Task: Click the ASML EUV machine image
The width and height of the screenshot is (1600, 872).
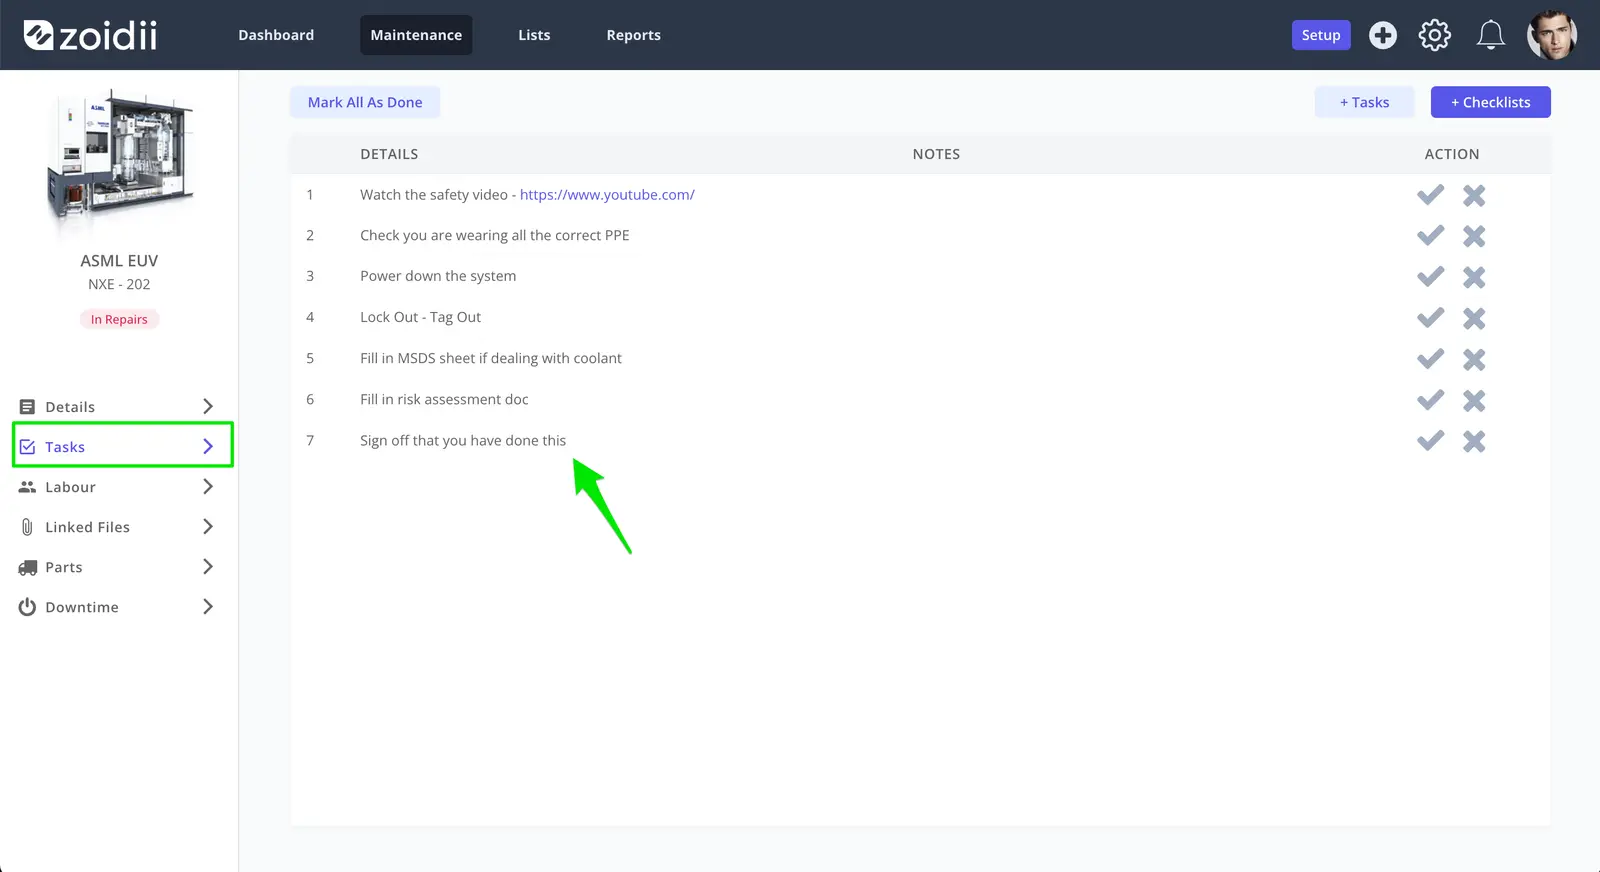Action: click(x=120, y=157)
